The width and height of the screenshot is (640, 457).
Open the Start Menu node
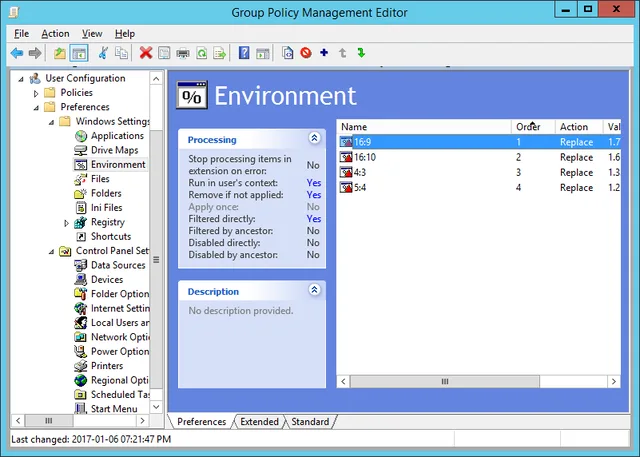tap(114, 408)
